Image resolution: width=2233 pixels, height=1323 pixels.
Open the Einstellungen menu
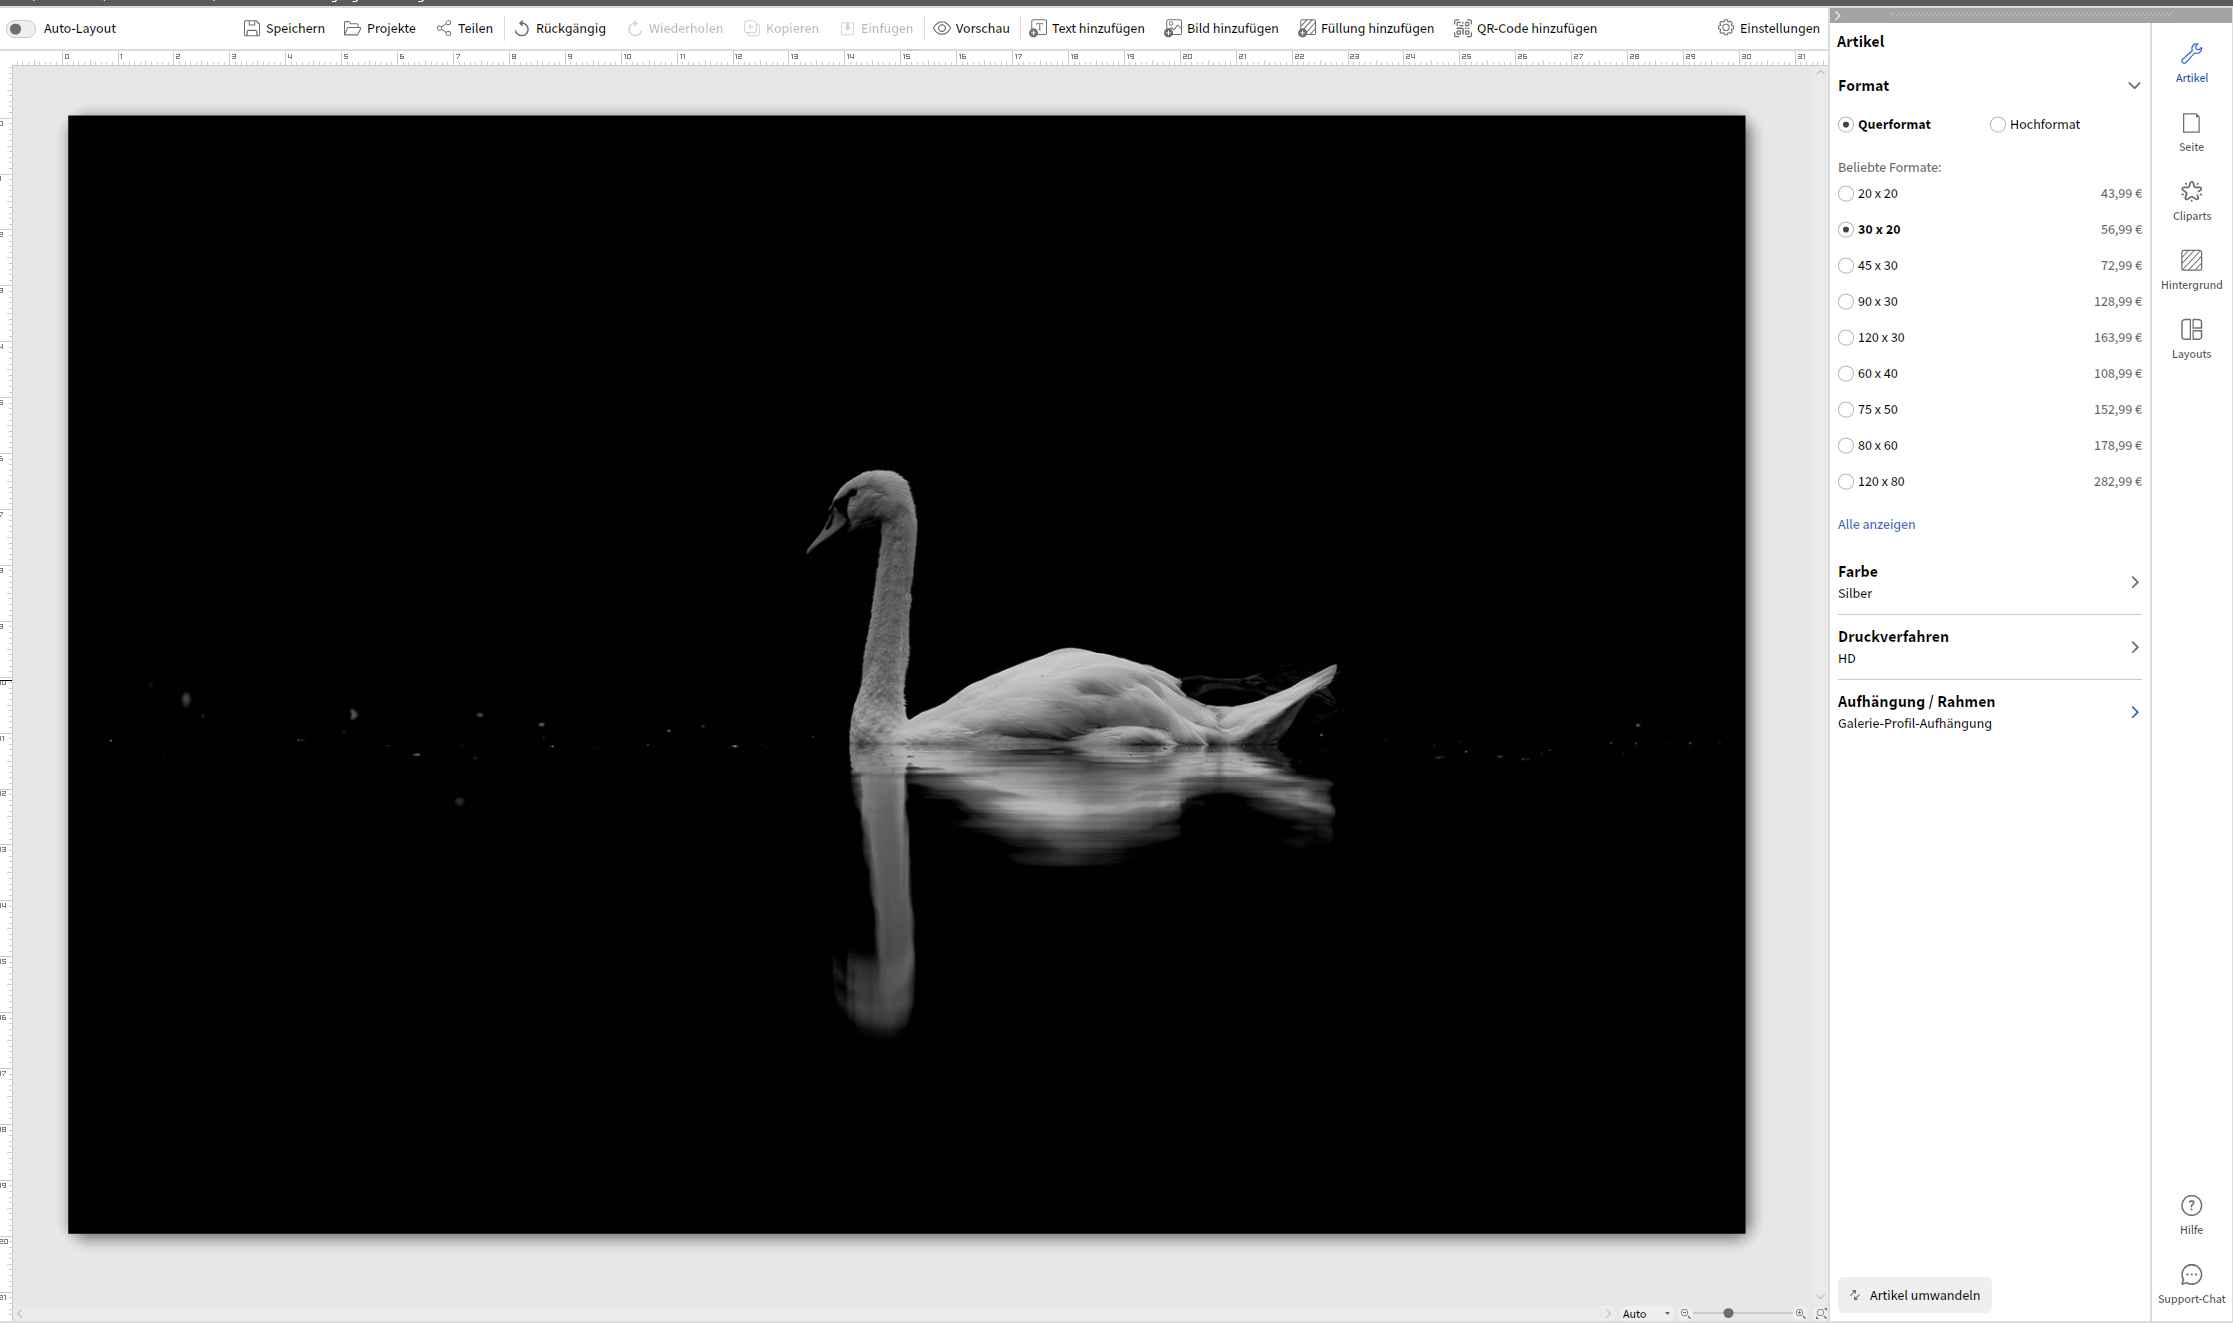(1768, 28)
